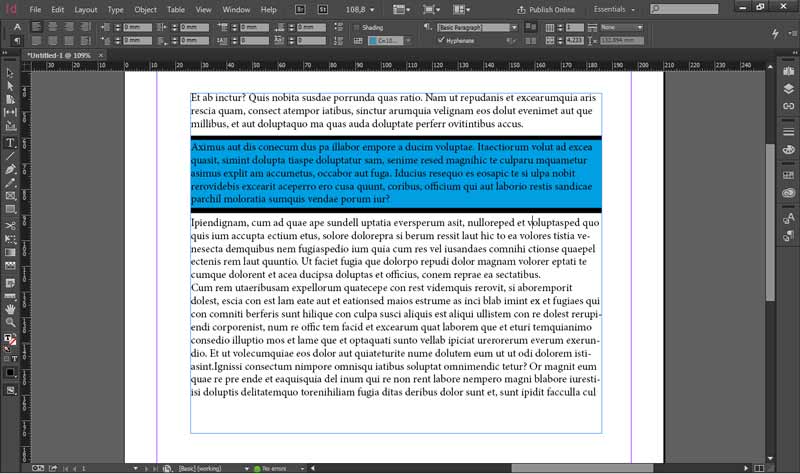This screenshot has height=474, width=800.
Task: Select the Page tool
Action: coord(10,99)
